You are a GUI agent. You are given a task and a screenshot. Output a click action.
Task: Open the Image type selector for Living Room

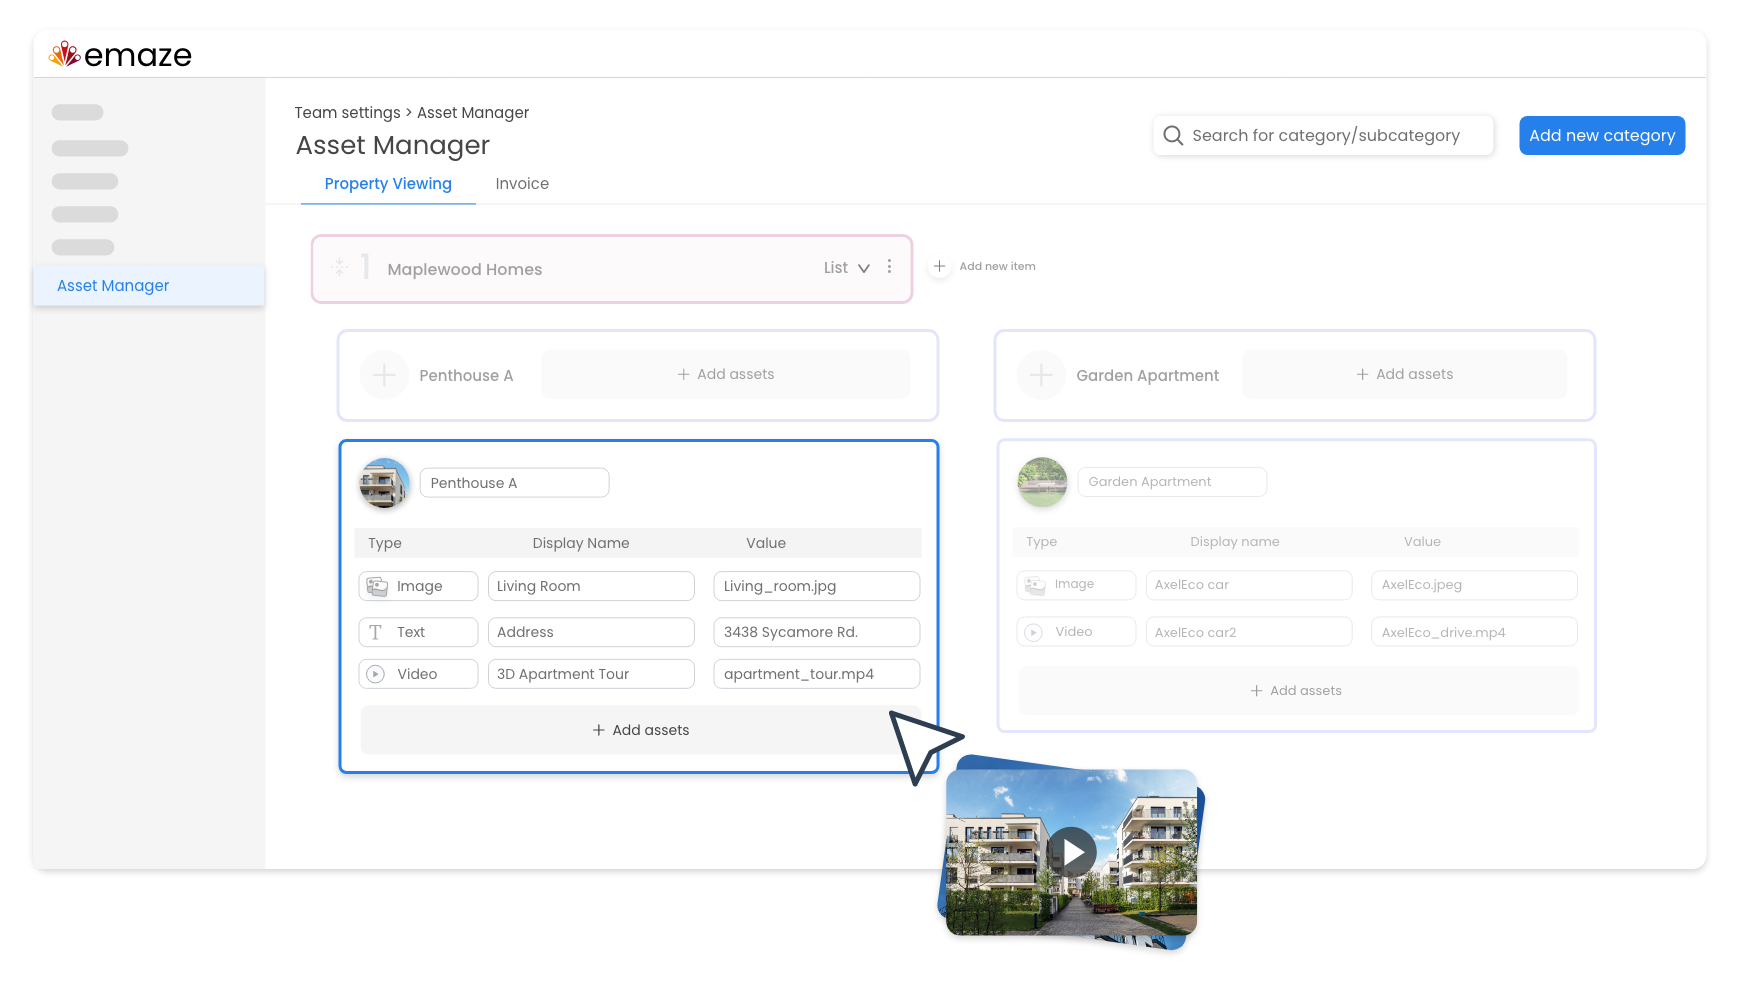418,586
